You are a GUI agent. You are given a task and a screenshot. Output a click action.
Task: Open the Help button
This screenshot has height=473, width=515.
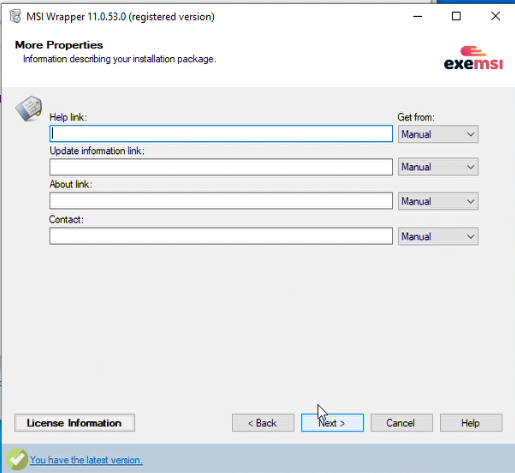(471, 423)
